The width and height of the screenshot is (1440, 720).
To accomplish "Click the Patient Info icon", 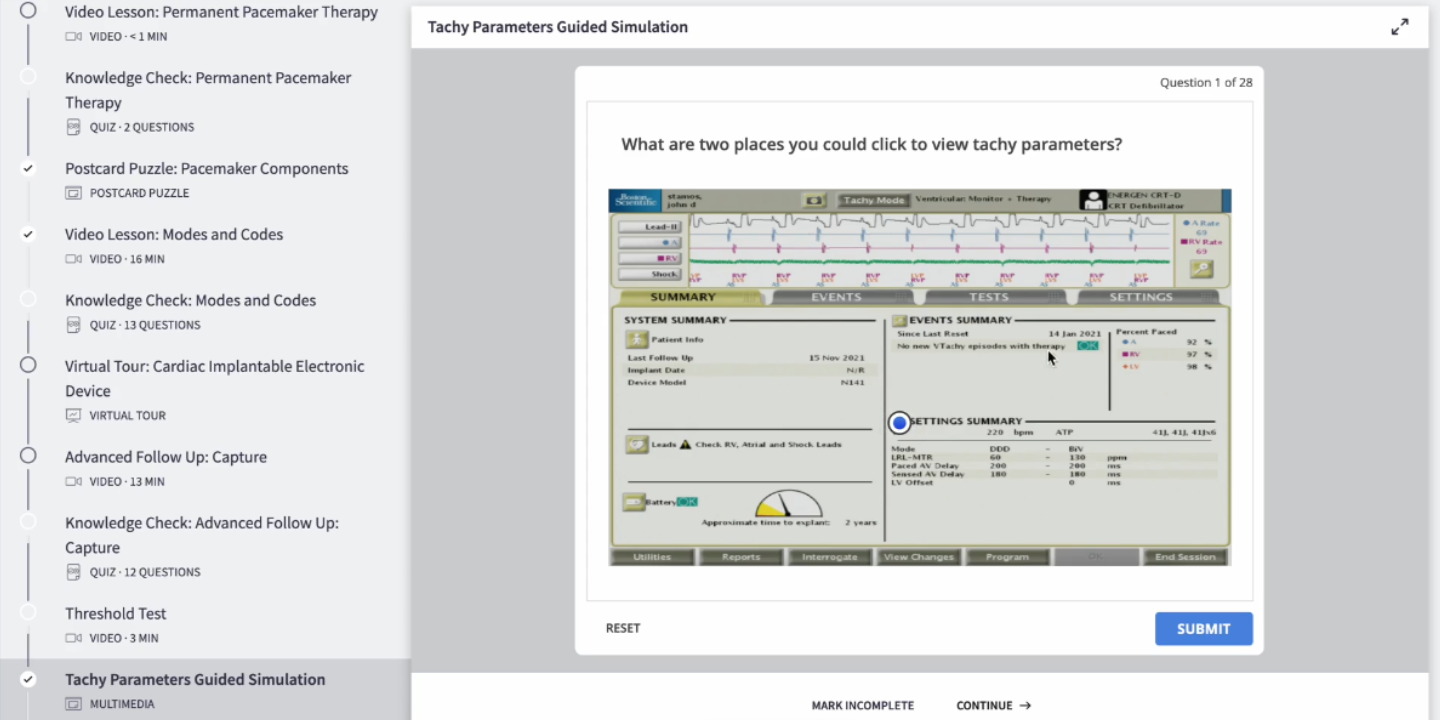I will click(637, 340).
